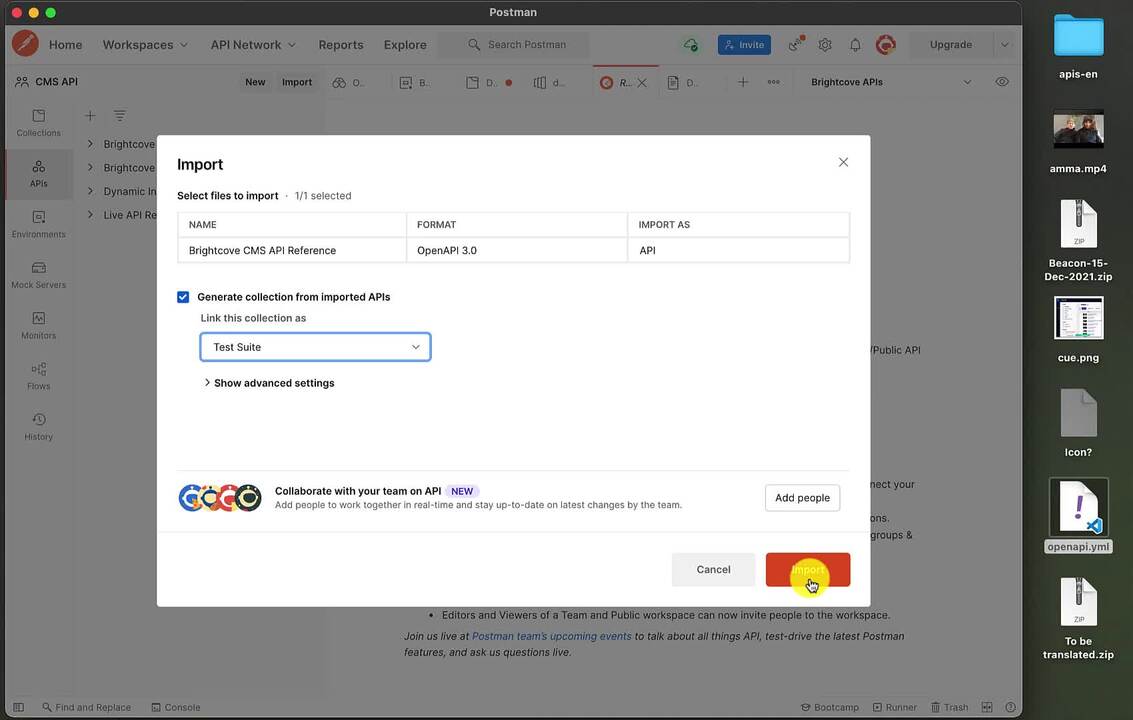Open Postman settings gear icon

(x=825, y=45)
